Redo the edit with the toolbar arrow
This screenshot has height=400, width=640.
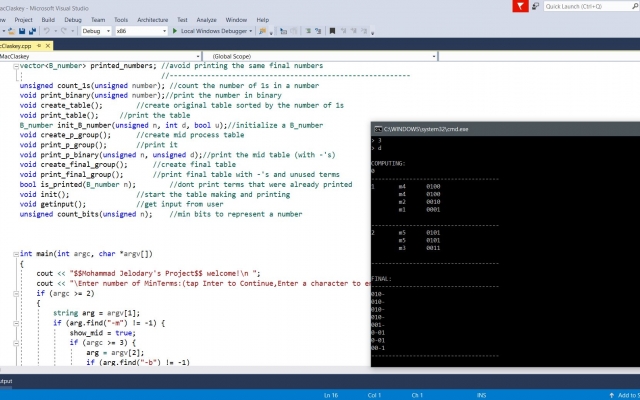tap(64, 31)
